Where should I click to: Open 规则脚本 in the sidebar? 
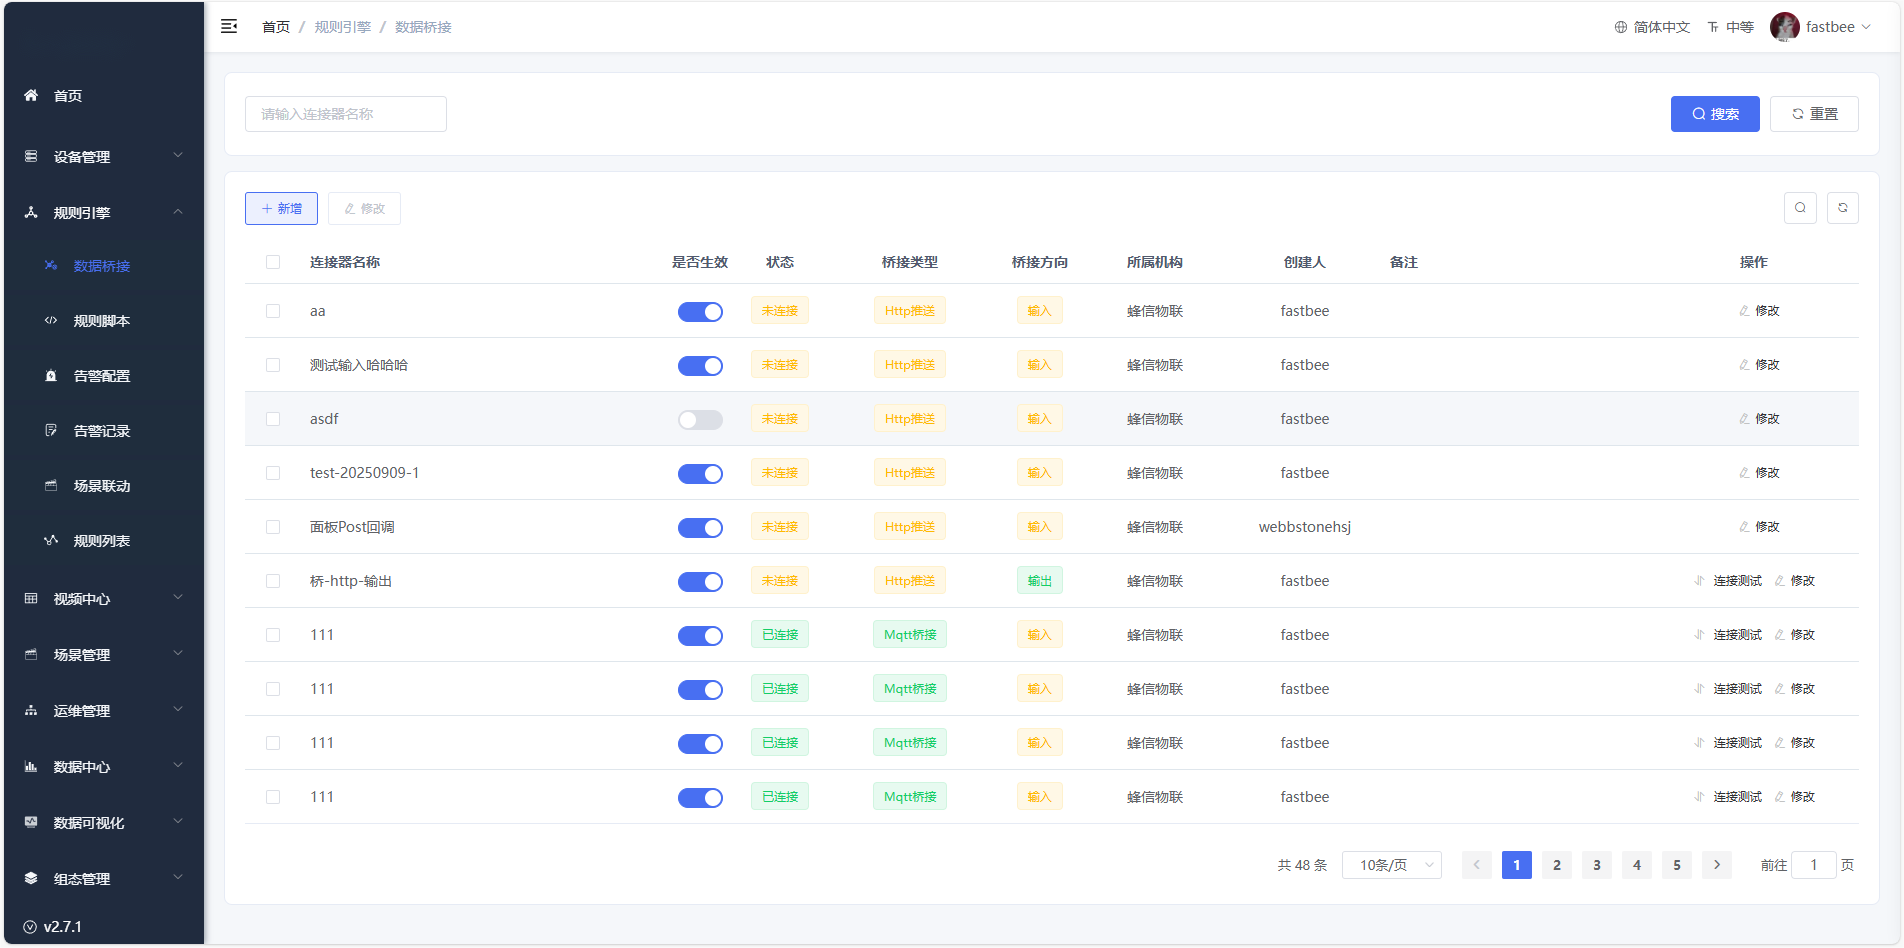click(x=102, y=321)
